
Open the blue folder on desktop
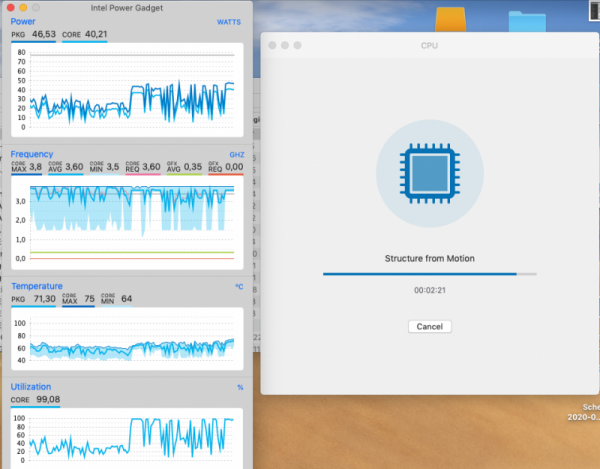click(523, 22)
